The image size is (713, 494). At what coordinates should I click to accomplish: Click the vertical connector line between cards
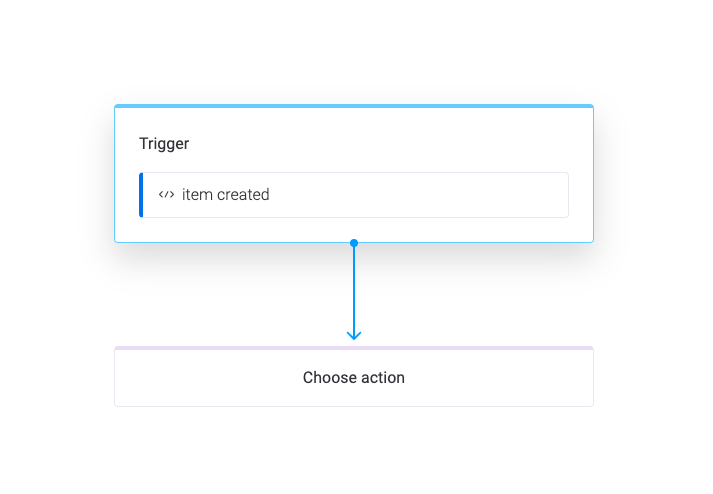coord(354,290)
